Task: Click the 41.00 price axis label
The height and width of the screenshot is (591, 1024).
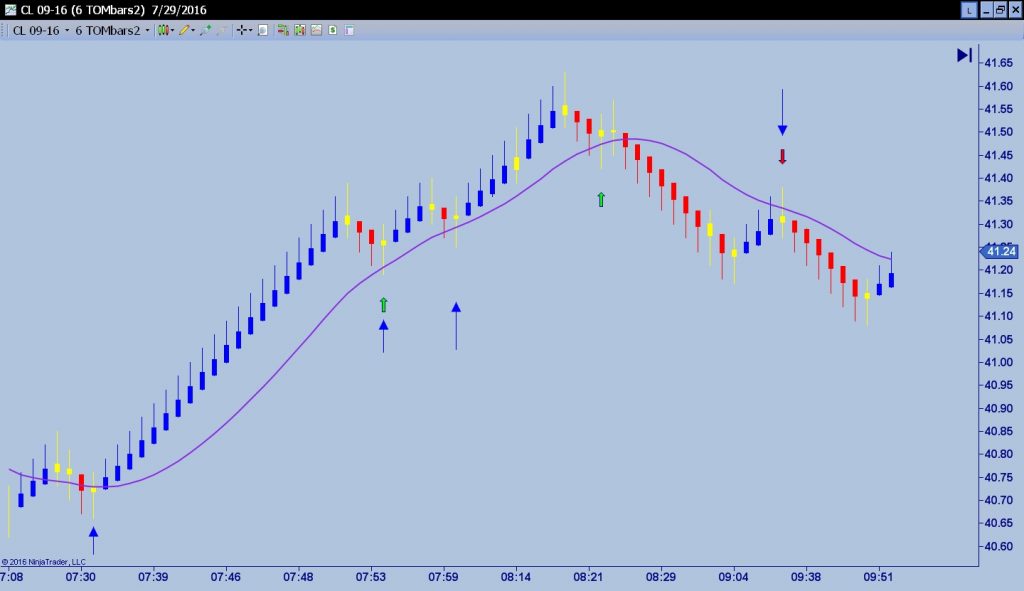Action: [x=999, y=362]
